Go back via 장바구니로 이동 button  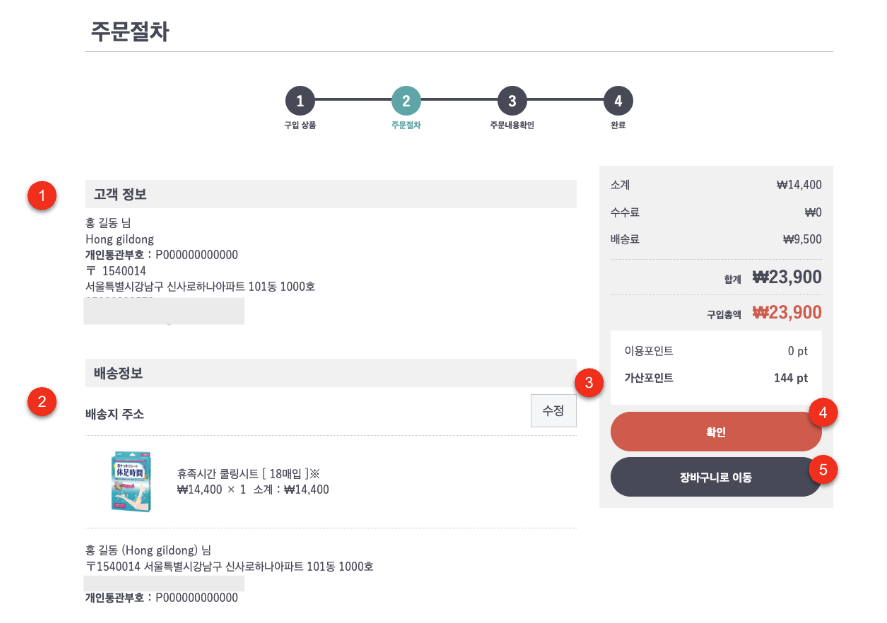click(x=716, y=477)
